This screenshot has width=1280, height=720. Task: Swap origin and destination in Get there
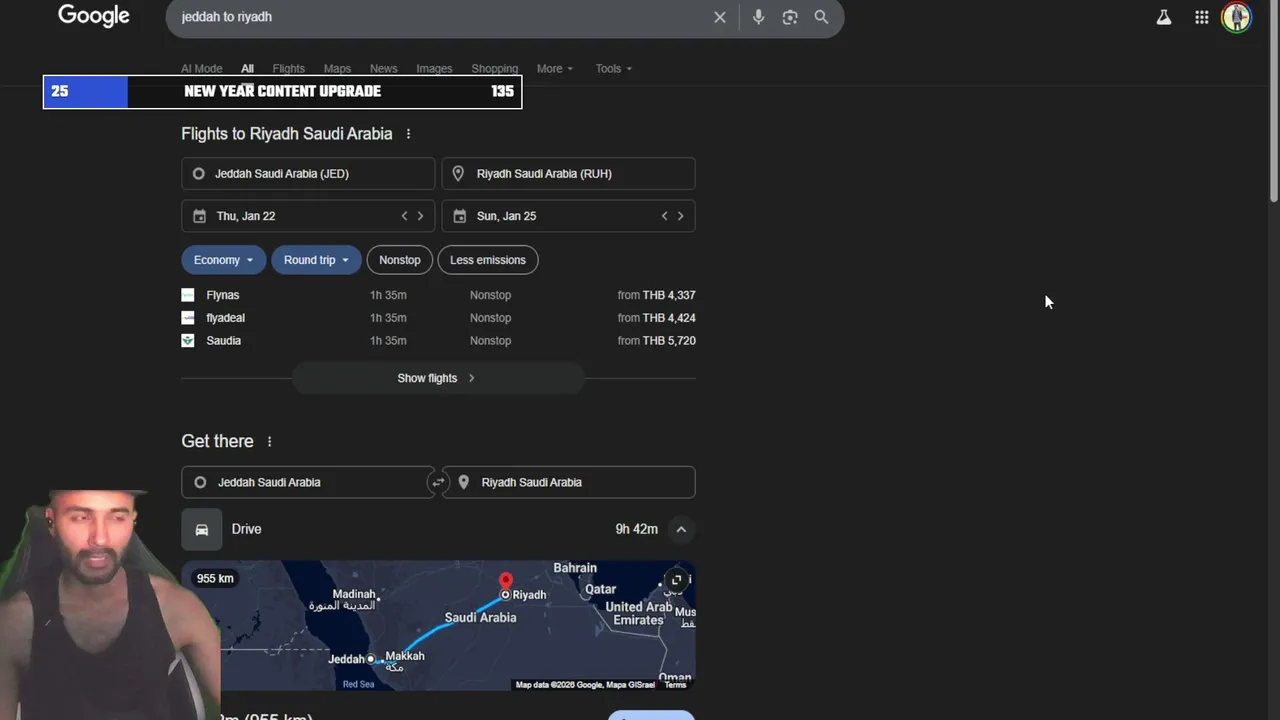coord(437,482)
